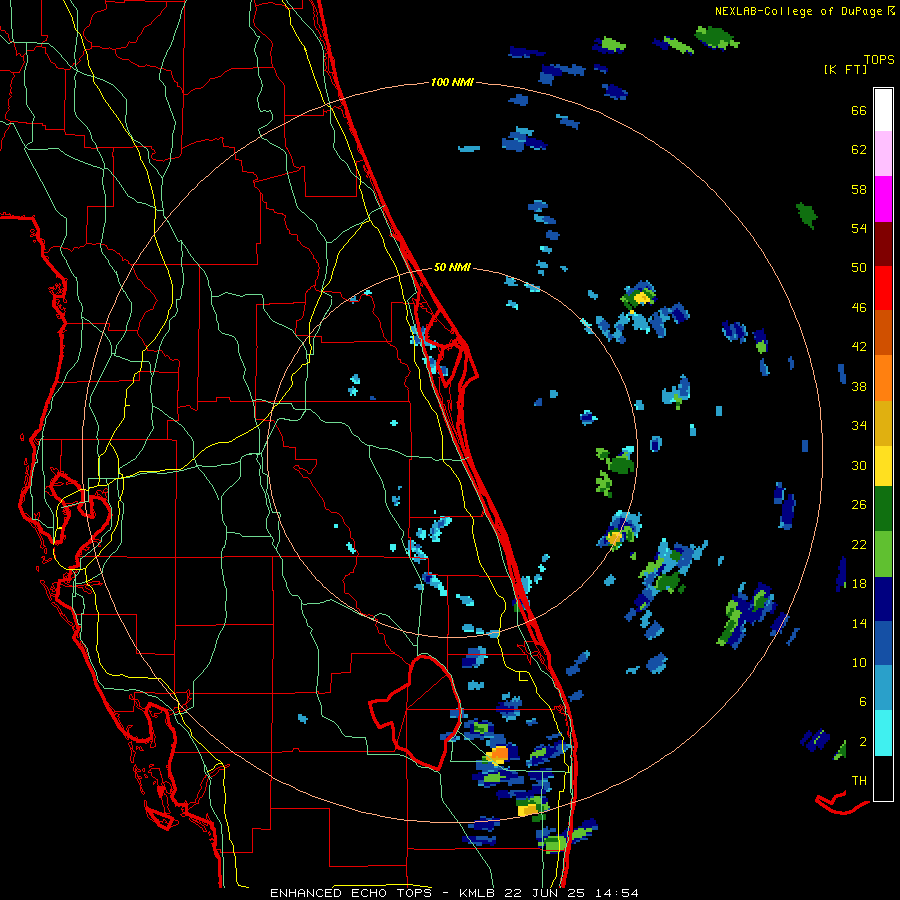Click the 'ENHANCED ECHO TOPS' caption text
The height and width of the screenshot is (900, 900).
click(354, 893)
